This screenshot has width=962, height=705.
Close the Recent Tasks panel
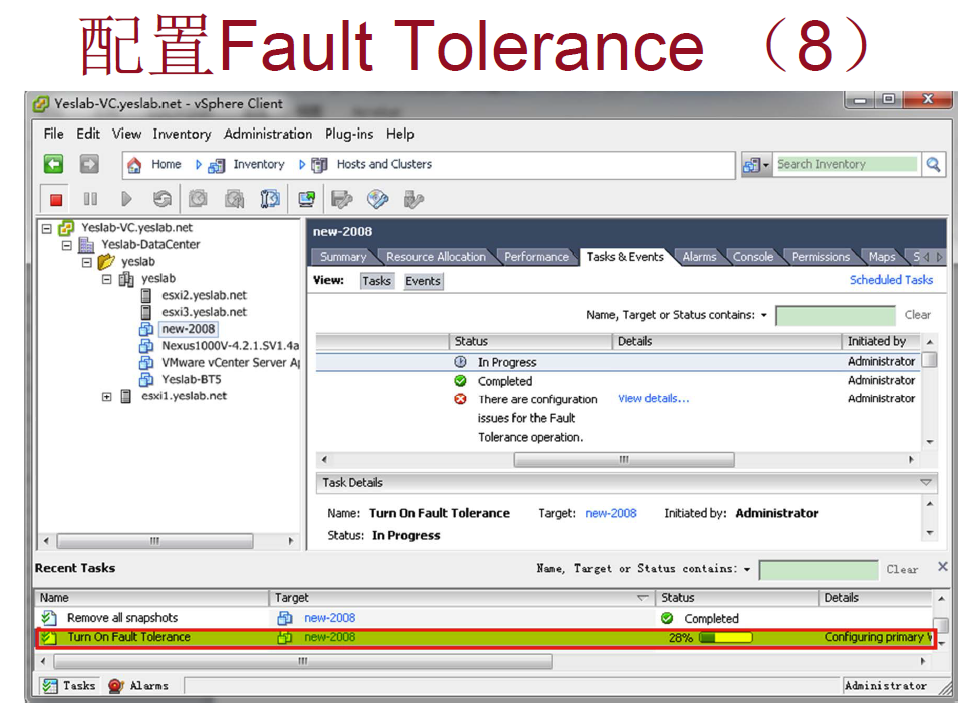(943, 566)
